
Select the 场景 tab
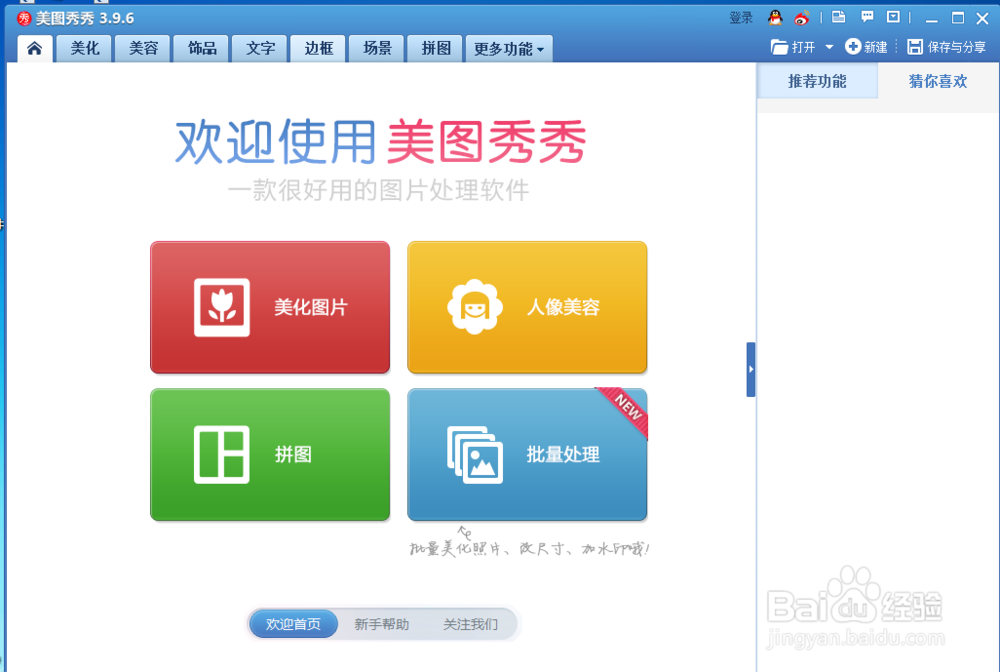(377, 48)
